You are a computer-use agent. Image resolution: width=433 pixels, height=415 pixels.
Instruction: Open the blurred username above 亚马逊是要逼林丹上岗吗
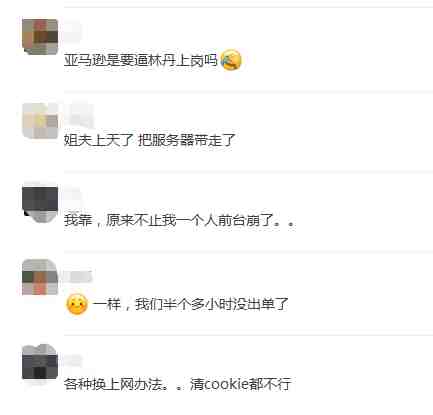tap(73, 32)
